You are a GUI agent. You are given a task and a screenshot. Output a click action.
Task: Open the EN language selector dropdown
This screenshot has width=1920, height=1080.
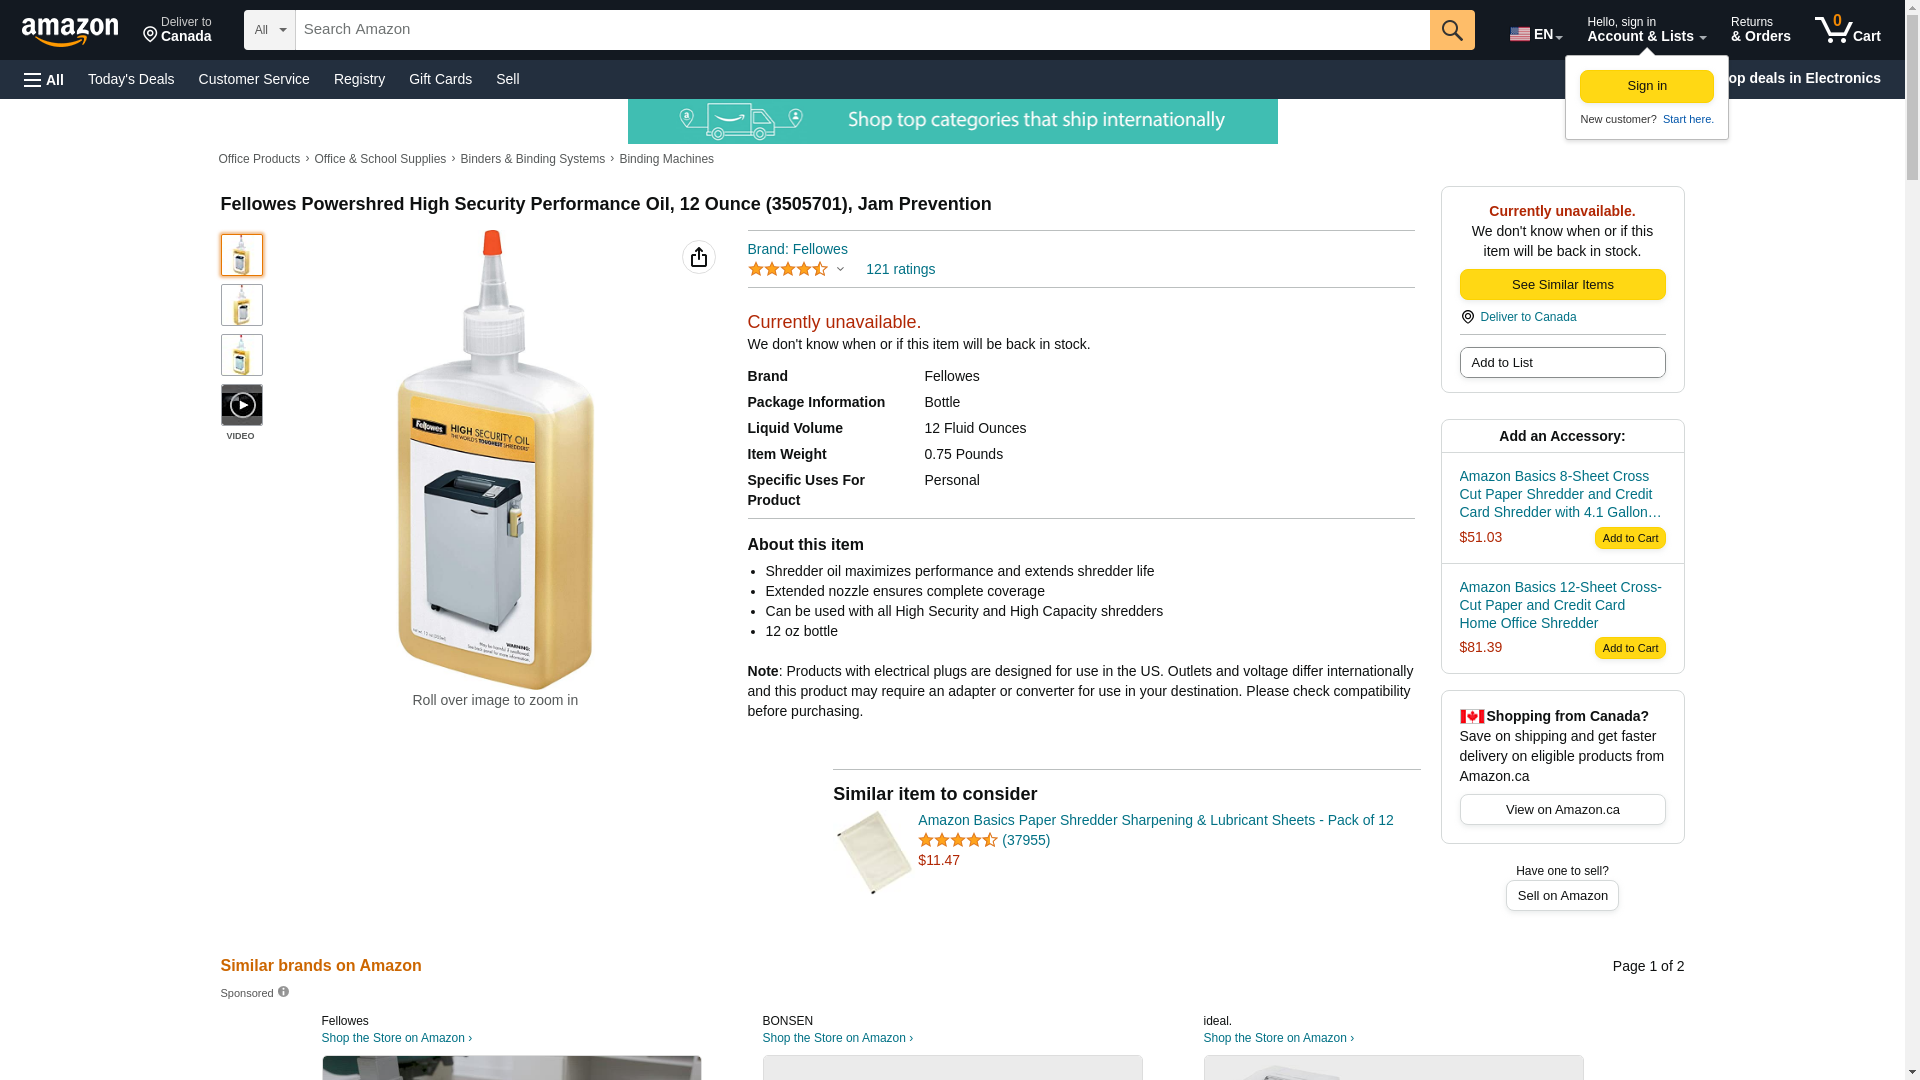pyautogui.click(x=1535, y=34)
